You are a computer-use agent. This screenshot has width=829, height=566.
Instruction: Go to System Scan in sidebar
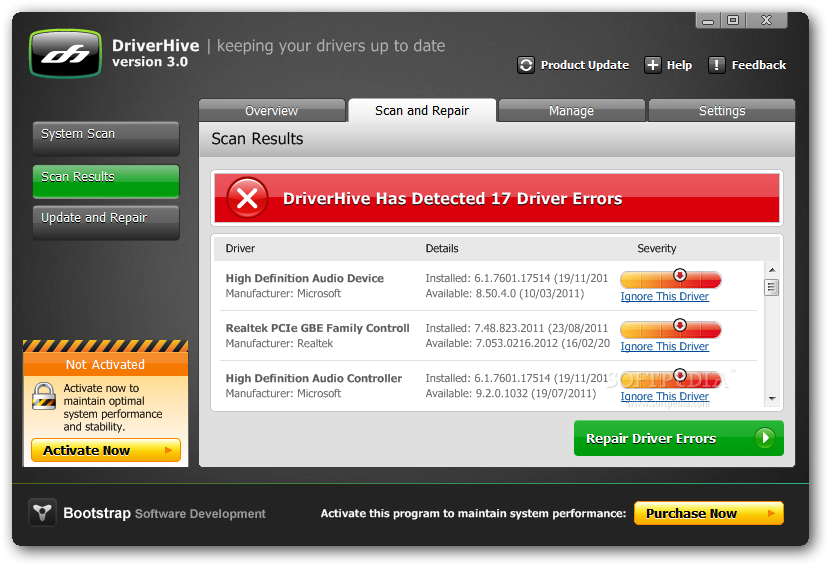106,138
